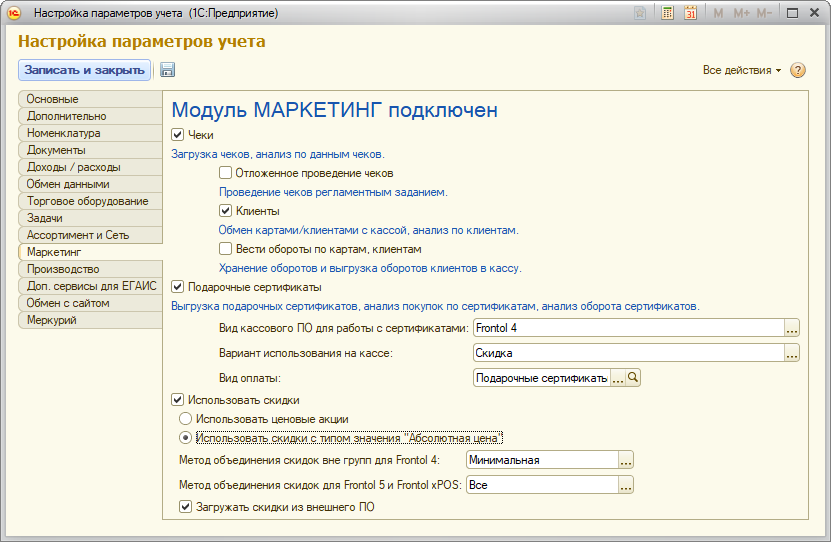Click the Настройка параметров учета page title
Screen dimensions: 831x542
(x=142, y=41)
